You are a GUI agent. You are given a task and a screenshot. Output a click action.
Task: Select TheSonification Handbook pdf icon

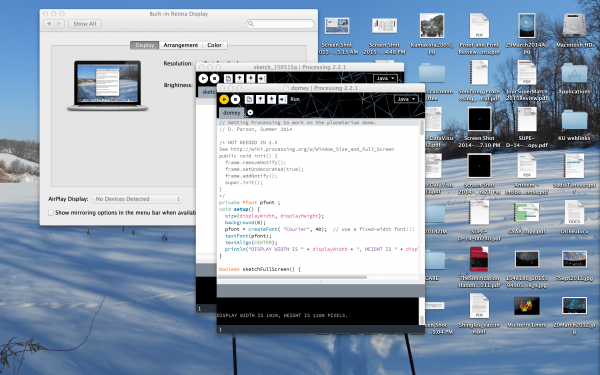479,259
